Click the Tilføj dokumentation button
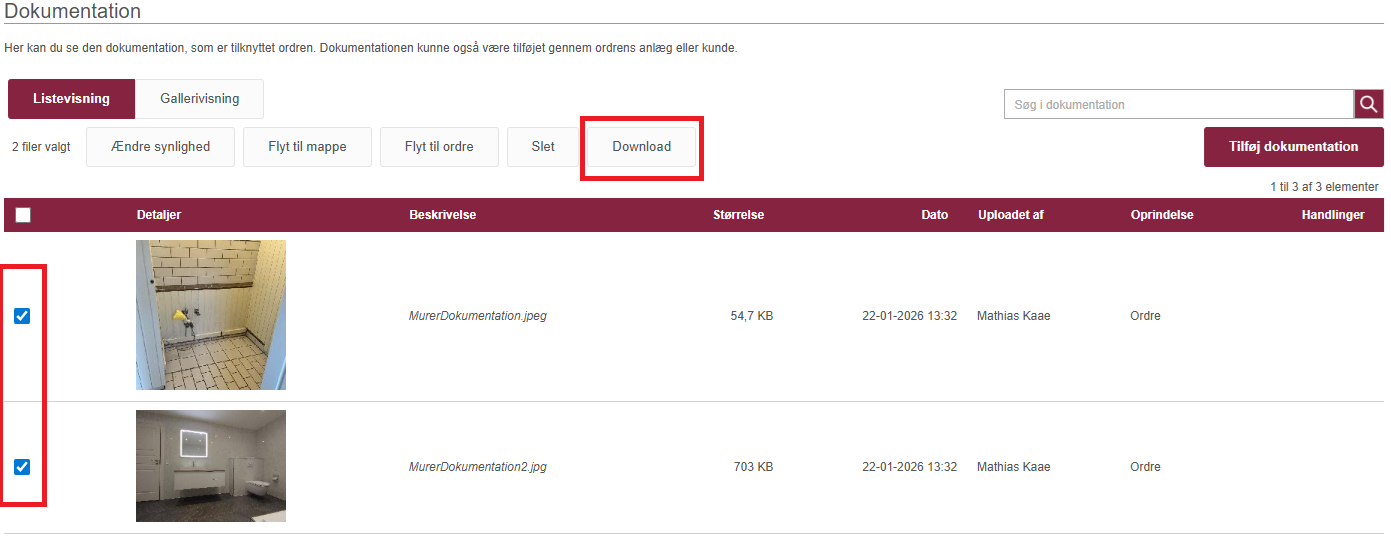This screenshot has height=538, width=1391. point(1293,146)
